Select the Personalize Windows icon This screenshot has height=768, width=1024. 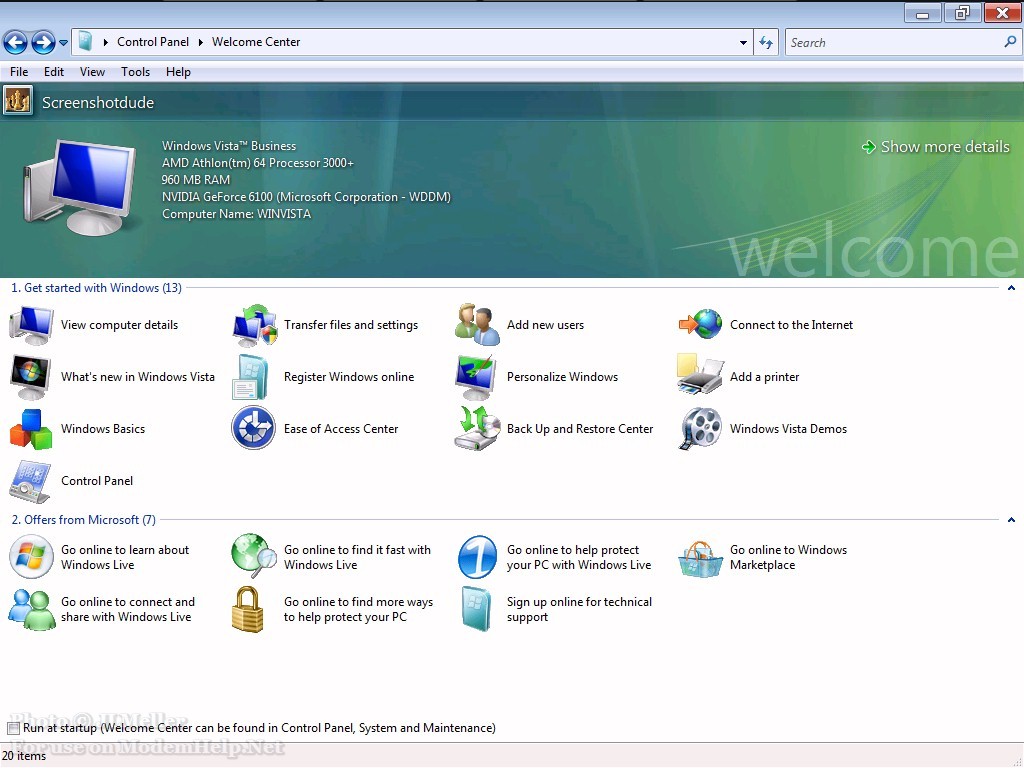coord(475,377)
